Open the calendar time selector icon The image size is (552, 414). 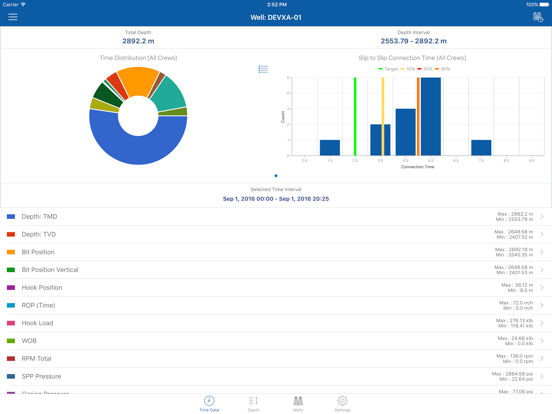coord(538,17)
